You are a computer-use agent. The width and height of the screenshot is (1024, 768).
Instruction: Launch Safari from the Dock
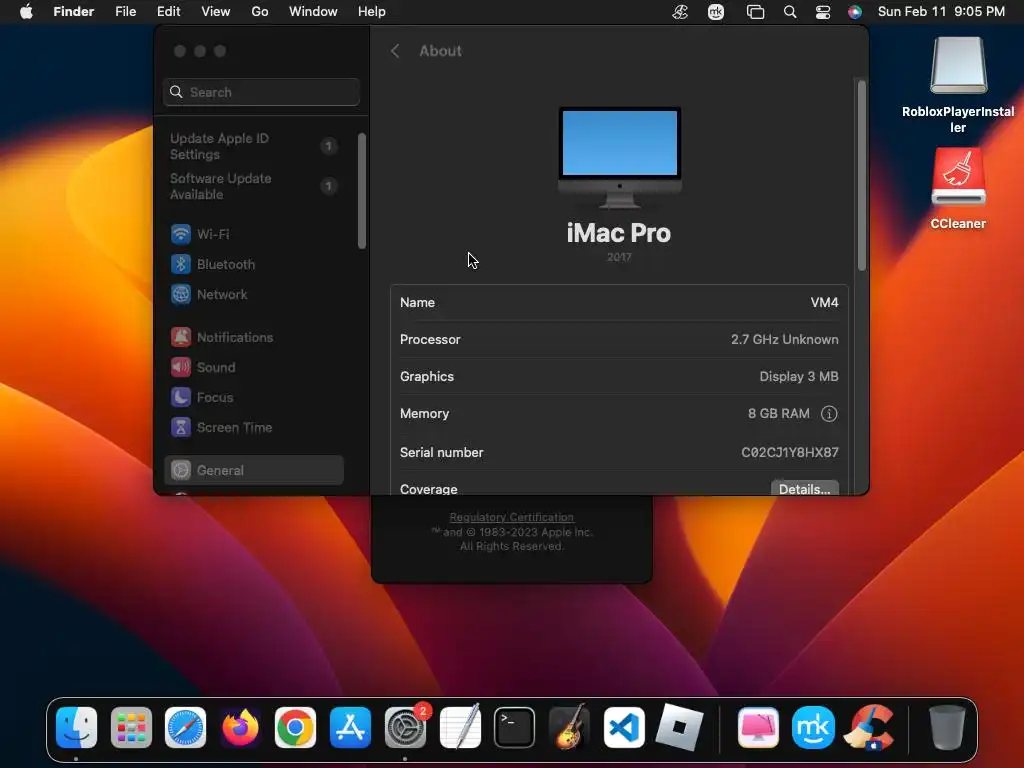point(185,727)
